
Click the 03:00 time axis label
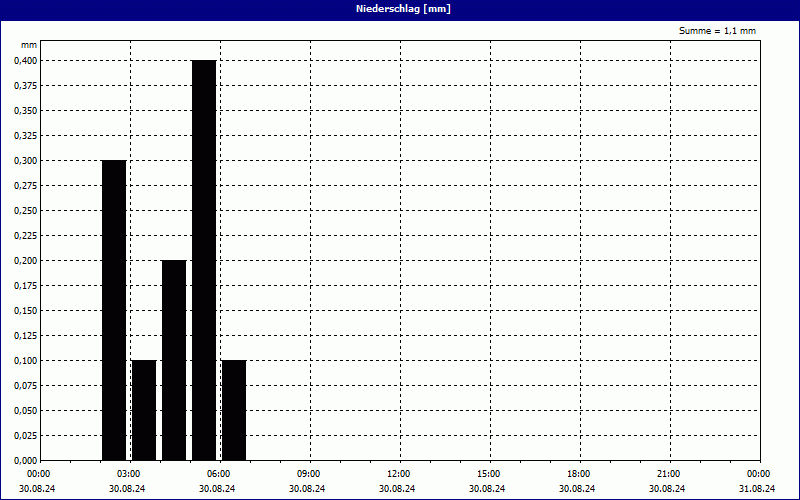pos(128,474)
